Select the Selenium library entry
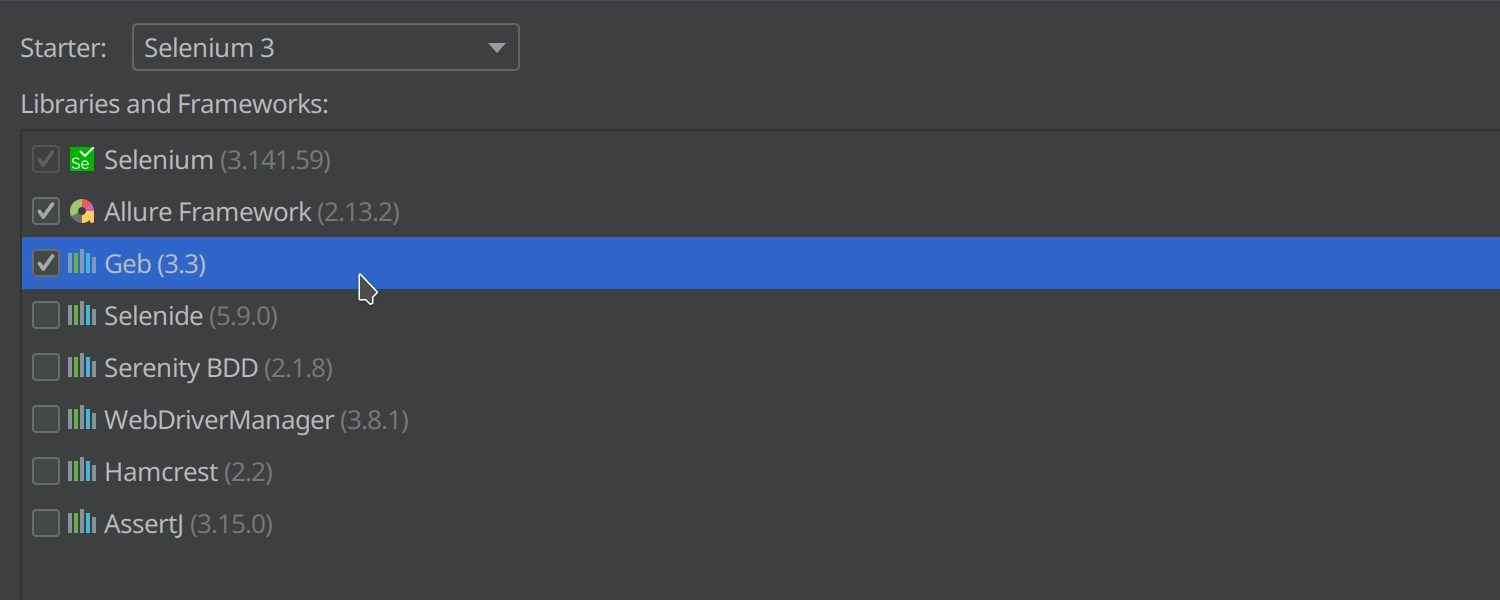 (160, 158)
